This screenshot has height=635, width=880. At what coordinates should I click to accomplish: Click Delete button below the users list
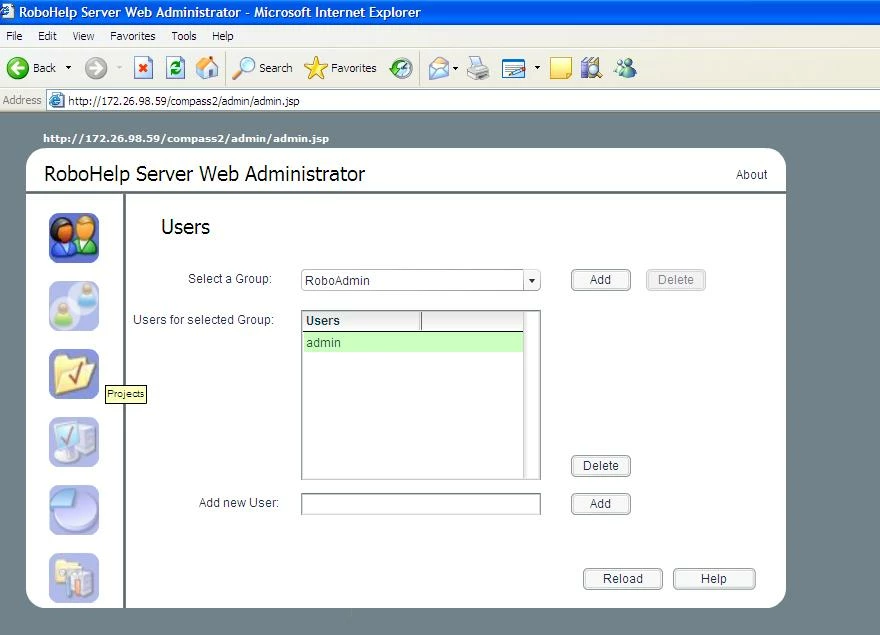601,465
